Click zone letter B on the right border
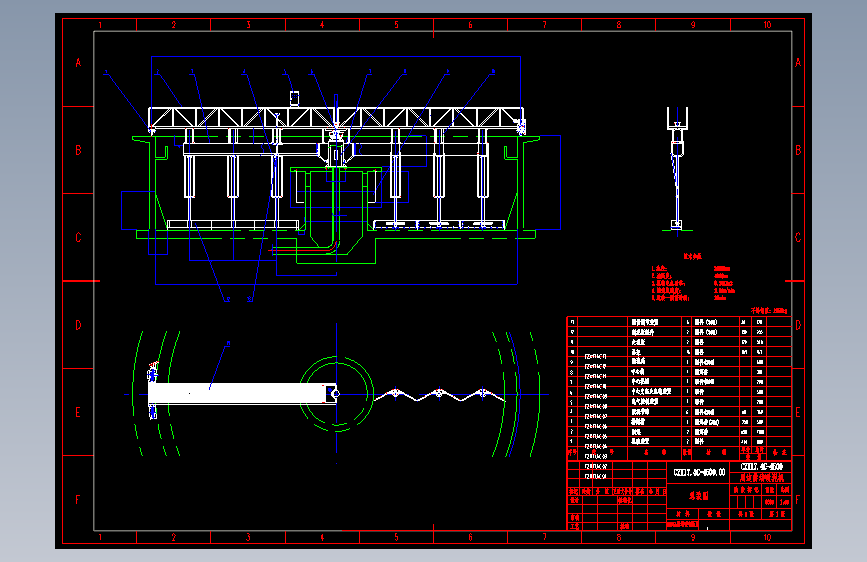The image size is (867, 562). click(798, 150)
